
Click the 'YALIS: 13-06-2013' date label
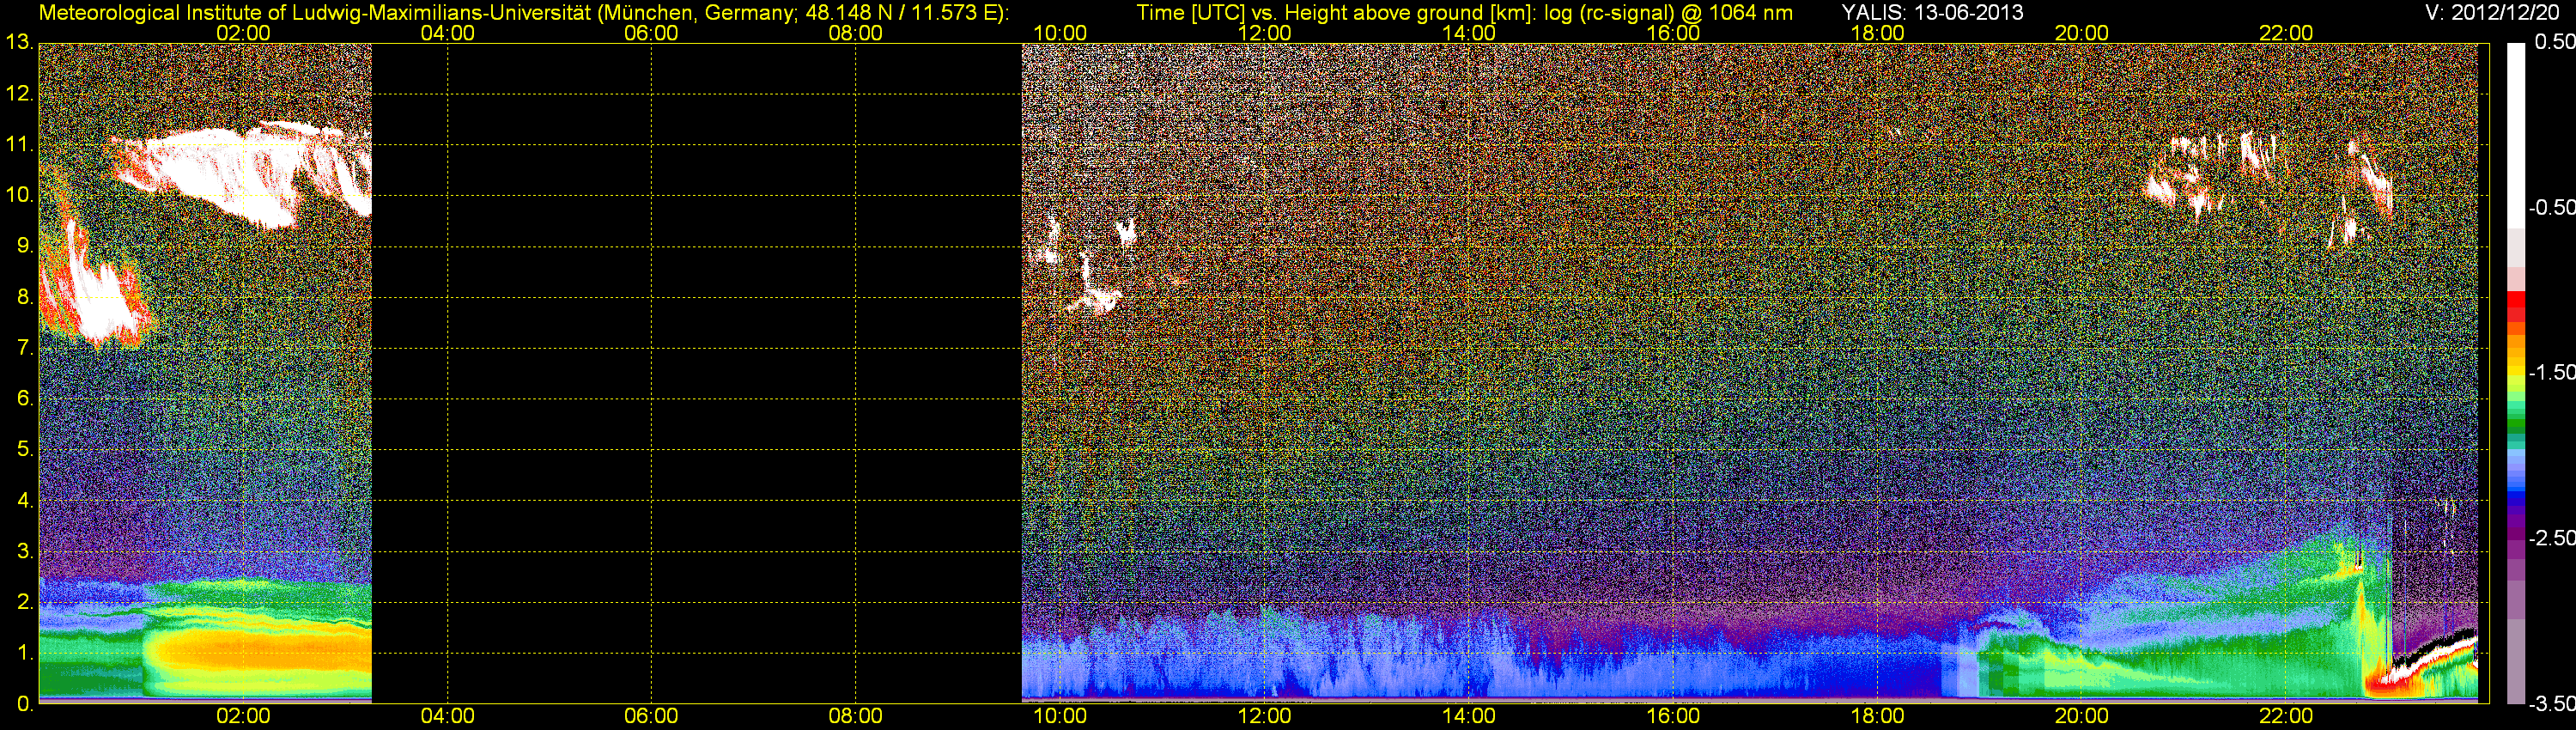[x=1933, y=12]
